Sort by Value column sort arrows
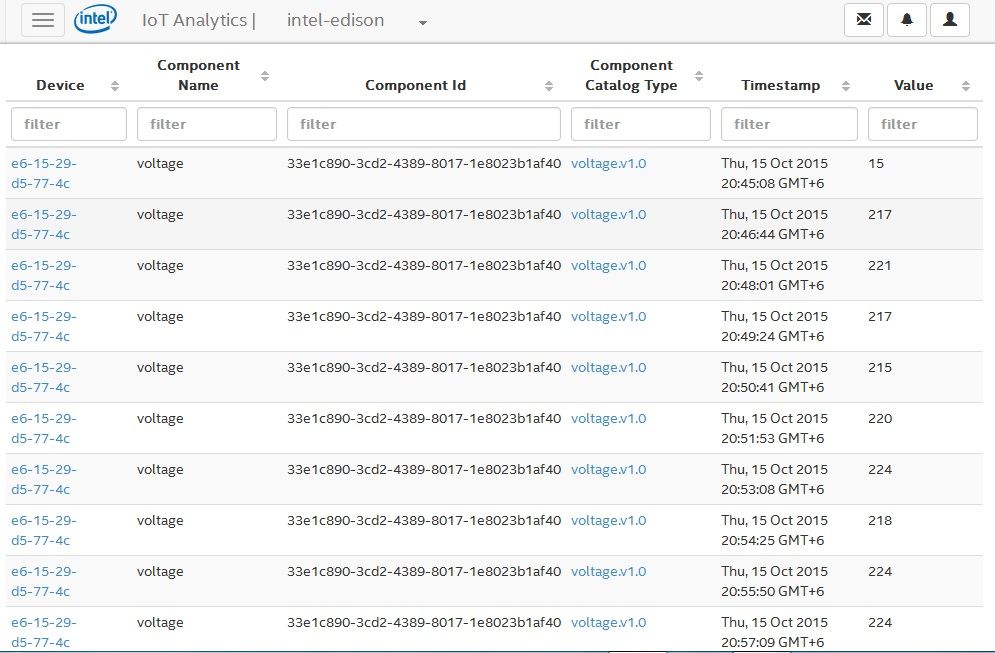This screenshot has height=653, width=995. pyautogui.click(x=966, y=86)
